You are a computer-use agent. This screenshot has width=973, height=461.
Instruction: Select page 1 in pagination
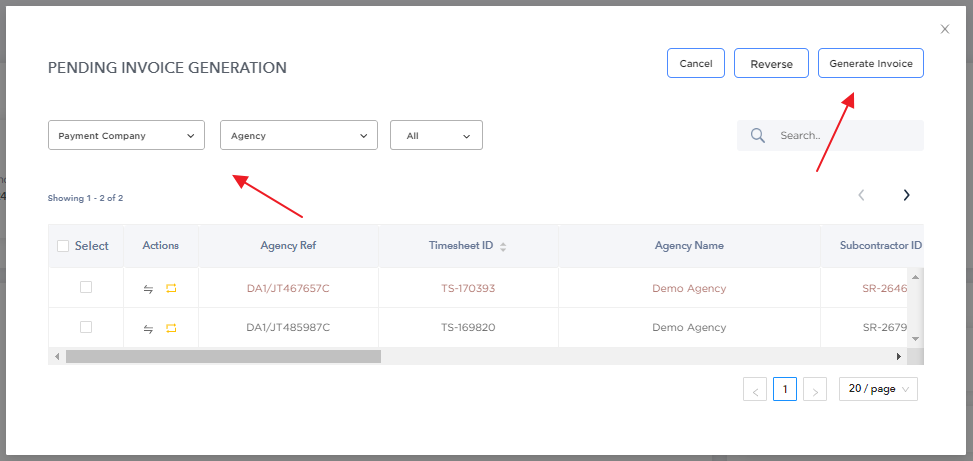coord(785,389)
